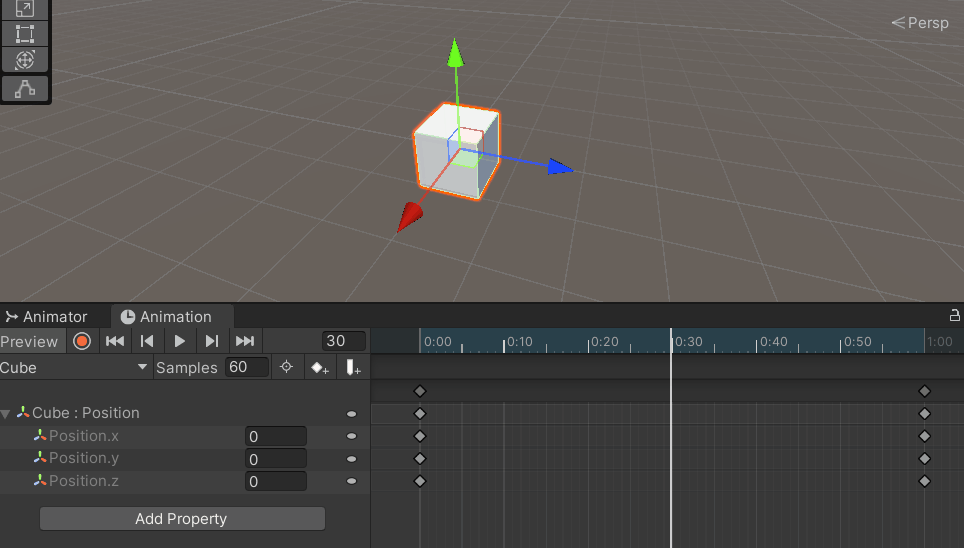Click the Samples value field
Image resolution: width=964 pixels, height=548 pixels.
247,367
